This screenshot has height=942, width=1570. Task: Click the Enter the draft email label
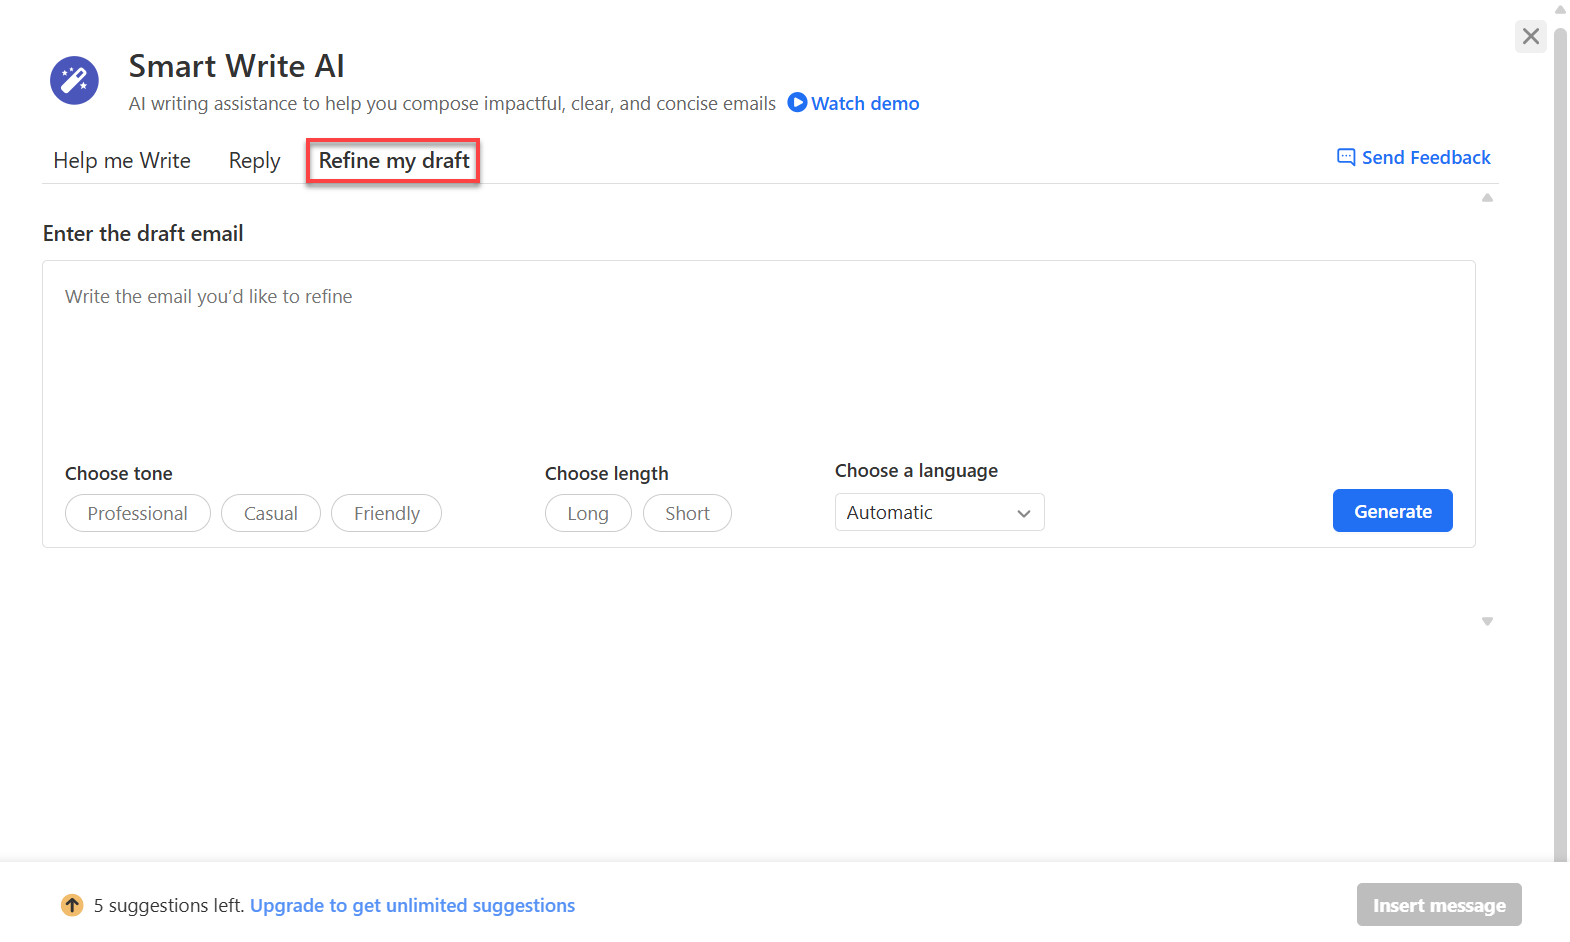click(143, 233)
